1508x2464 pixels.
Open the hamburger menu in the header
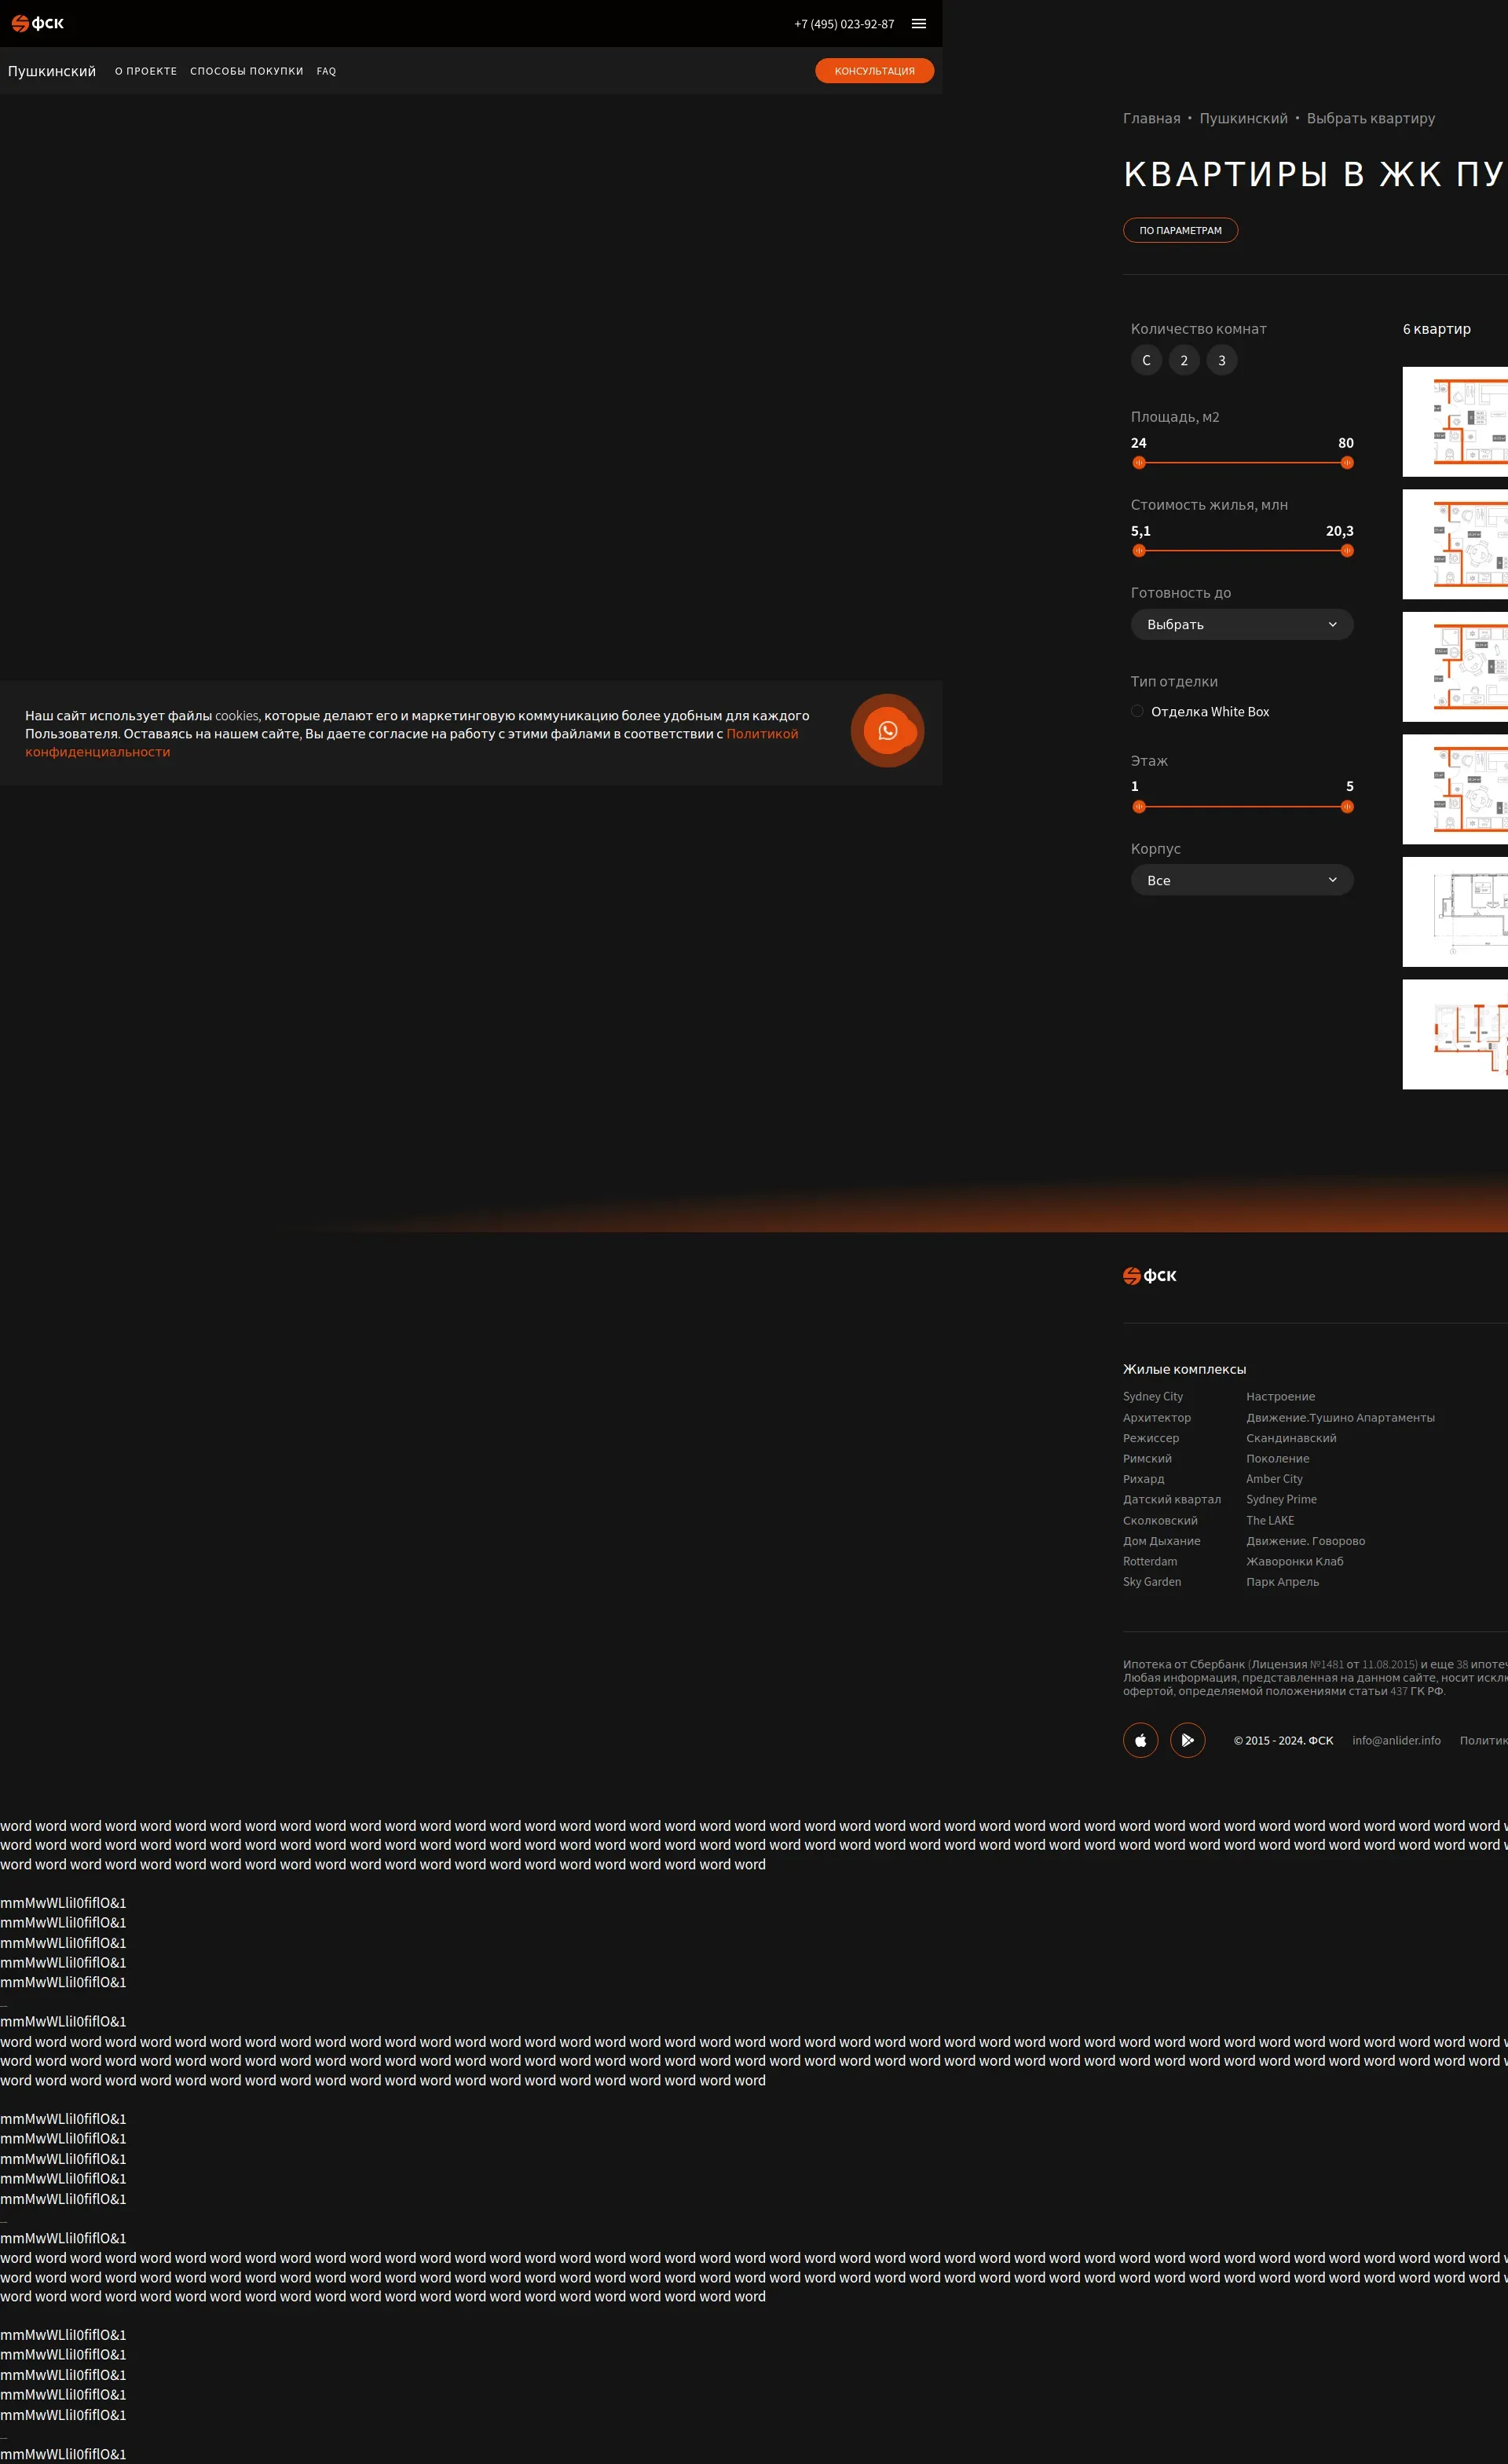tap(918, 24)
